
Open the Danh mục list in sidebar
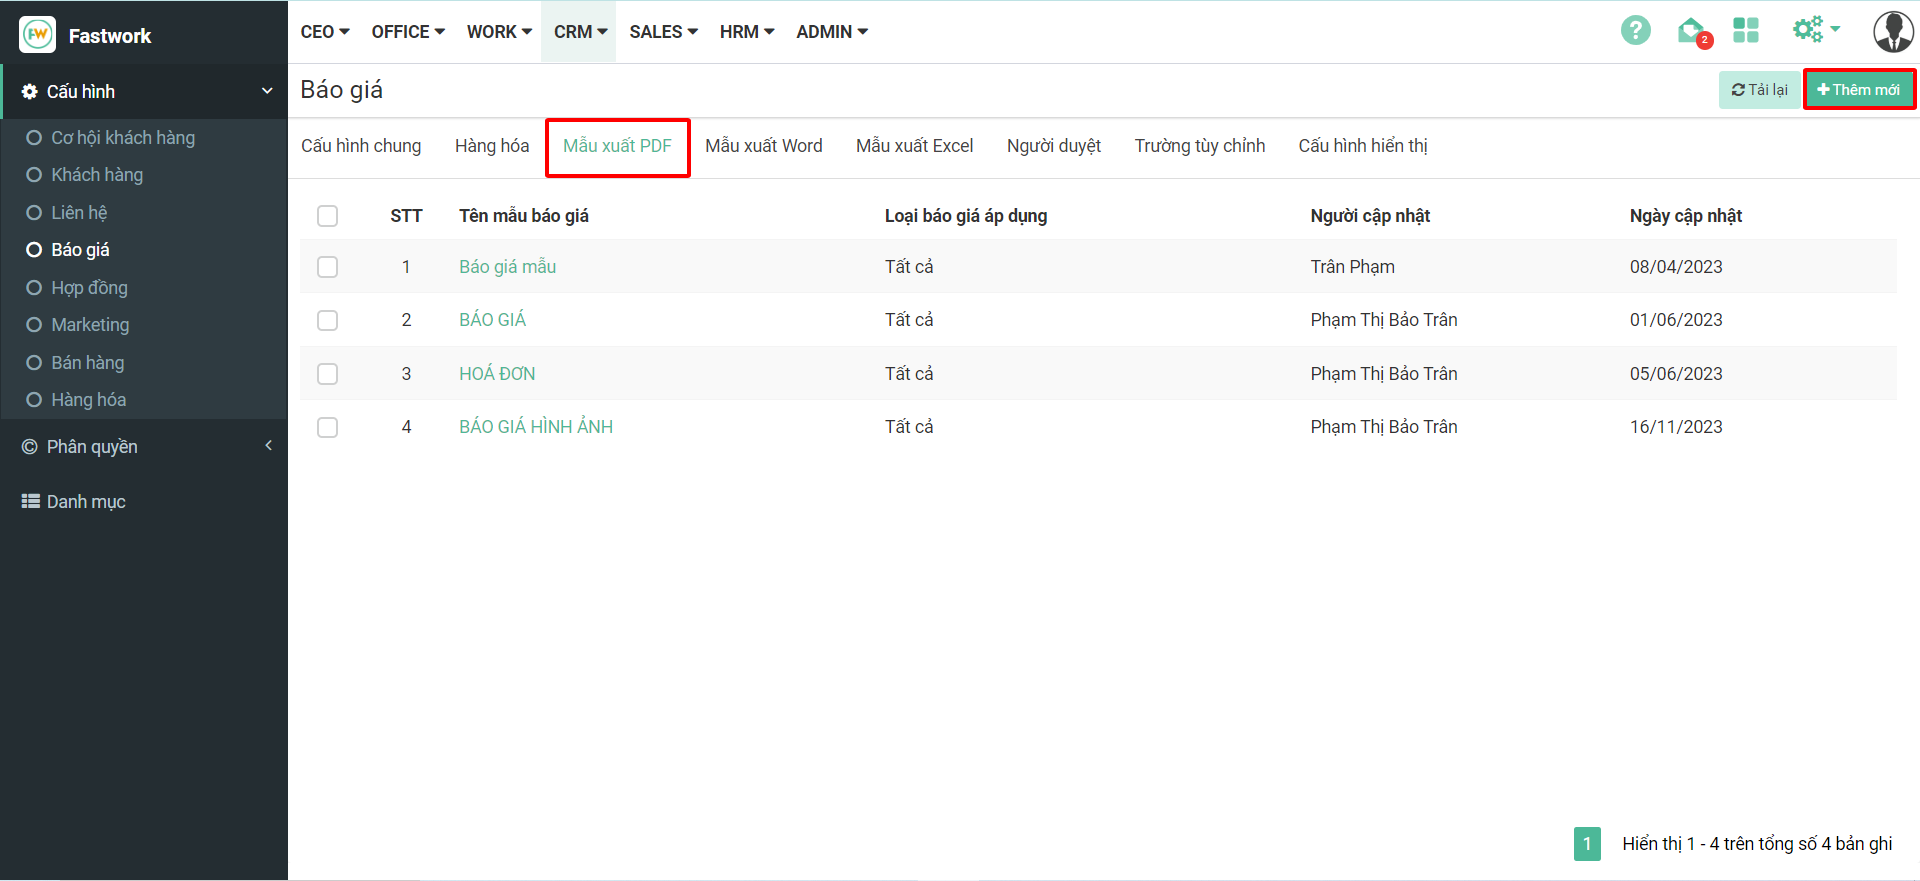click(x=86, y=502)
